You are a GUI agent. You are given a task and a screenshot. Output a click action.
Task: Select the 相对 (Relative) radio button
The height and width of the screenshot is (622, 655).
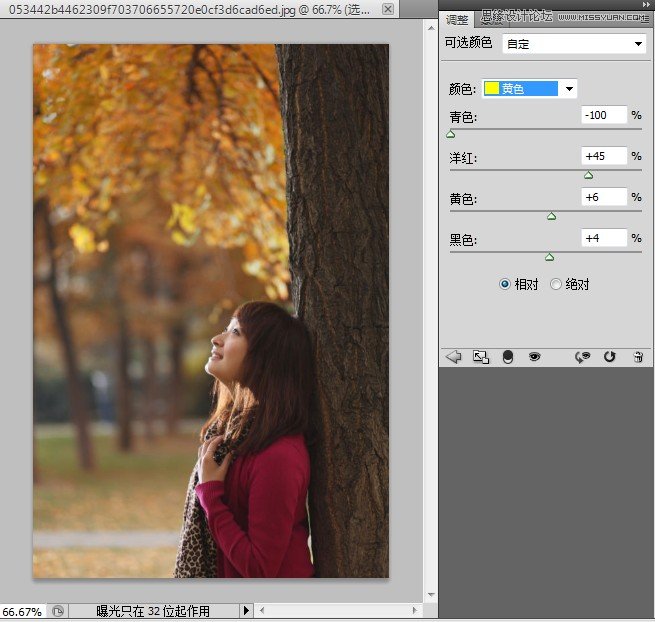(x=505, y=284)
